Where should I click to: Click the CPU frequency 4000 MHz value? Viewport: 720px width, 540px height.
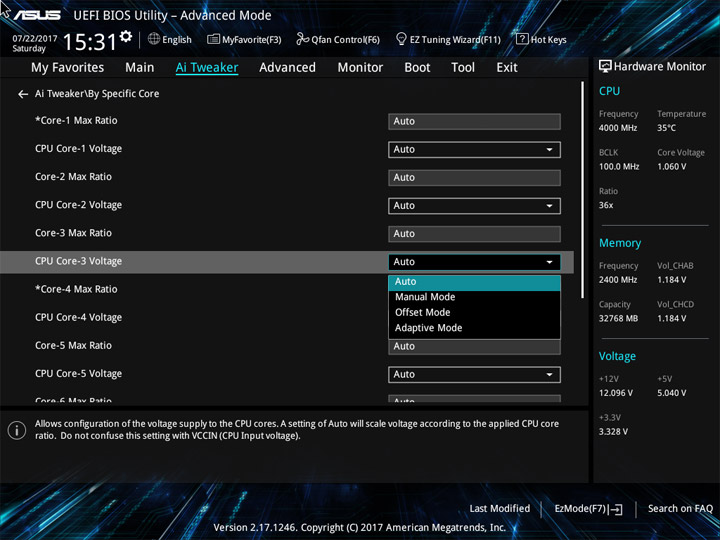point(618,128)
